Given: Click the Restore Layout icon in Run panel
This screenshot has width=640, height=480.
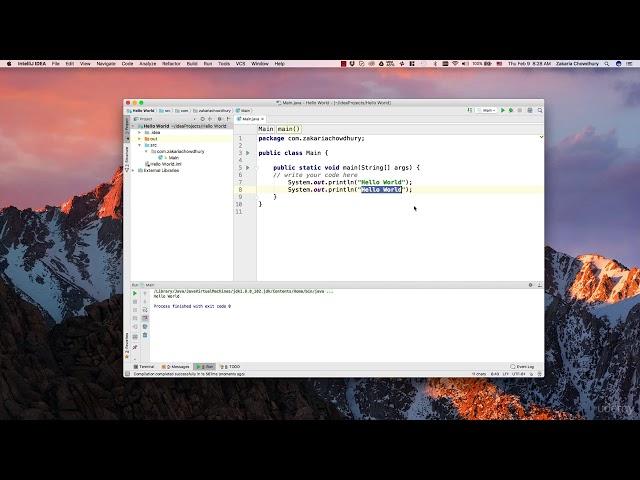Looking at the screenshot, I should tap(135, 337).
